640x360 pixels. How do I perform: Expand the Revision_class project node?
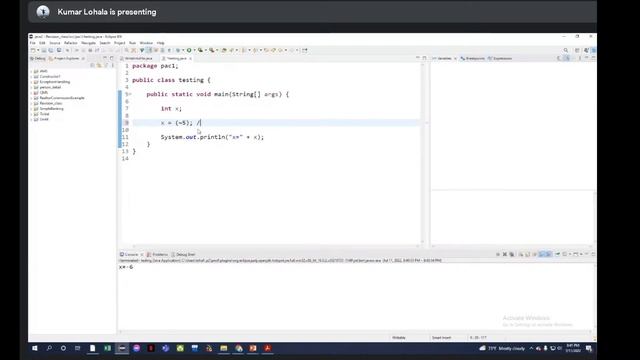click(31, 103)
